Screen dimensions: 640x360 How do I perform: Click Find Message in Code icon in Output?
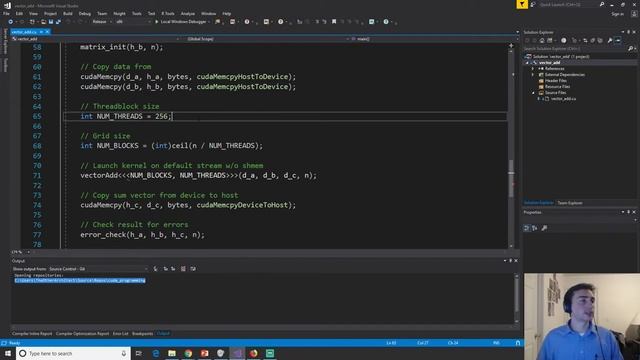(x=156, y=269)
